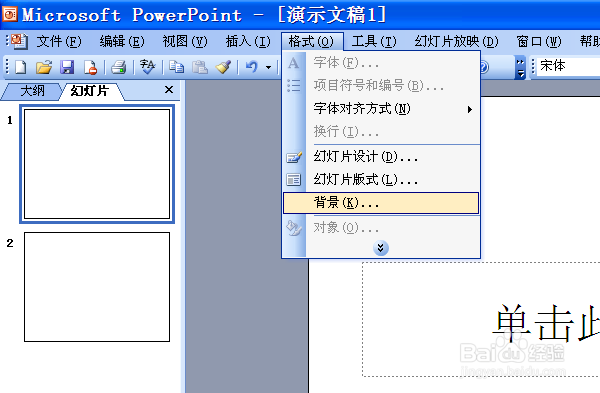Expand the toolbar options overflow arrow
This screenshot has width=600, height=393.
[520, 67]
